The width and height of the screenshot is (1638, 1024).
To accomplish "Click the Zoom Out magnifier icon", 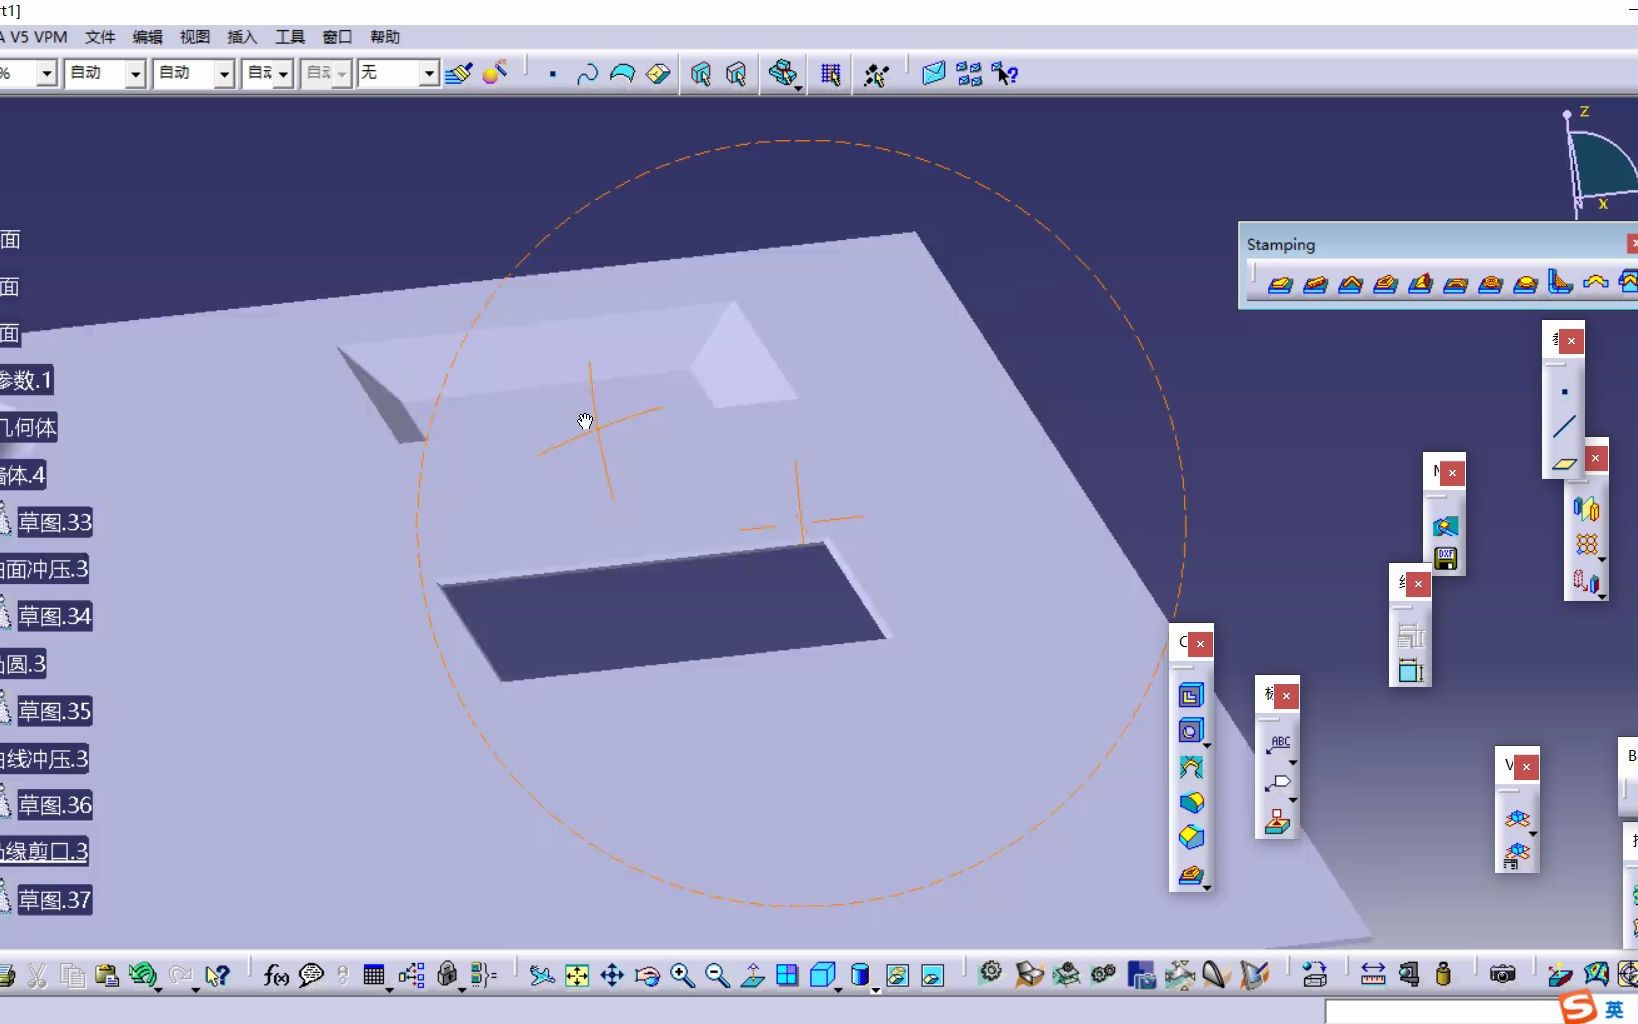I will pos(717,975).
